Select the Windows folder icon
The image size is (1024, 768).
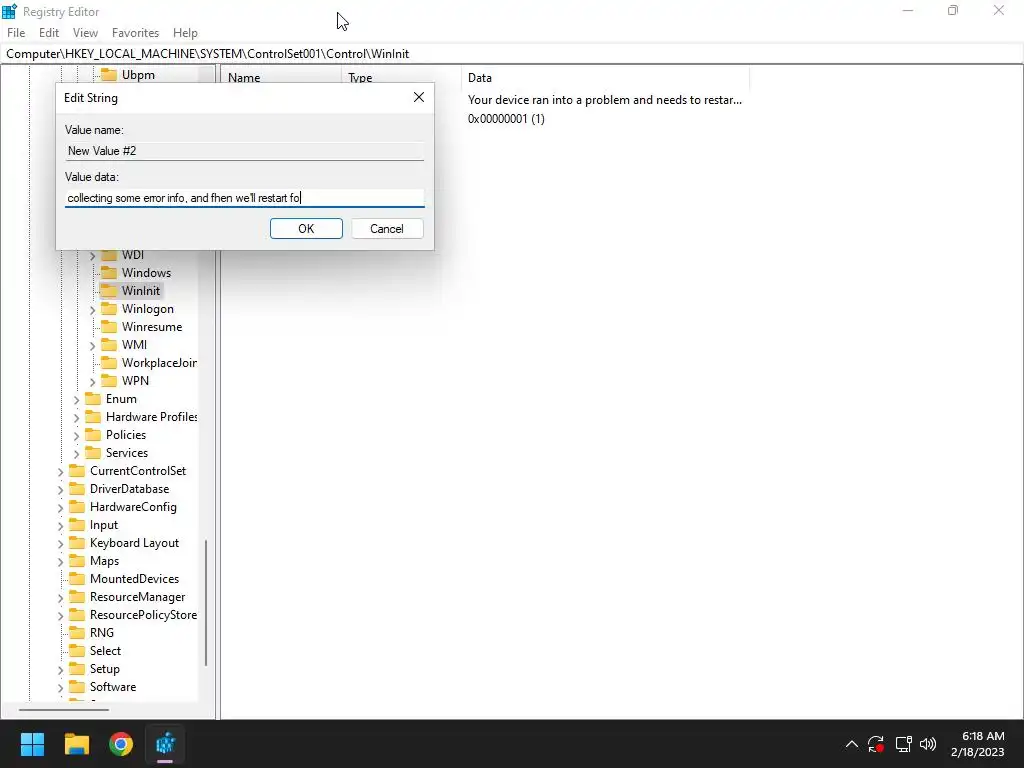pyautogui.click(x=108, y=272)
